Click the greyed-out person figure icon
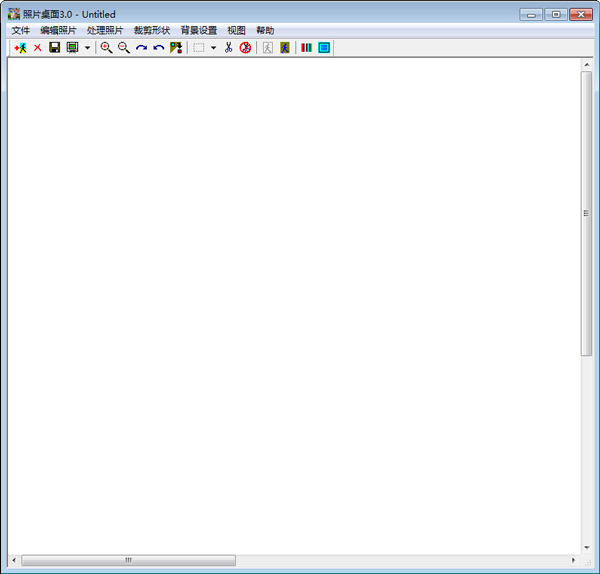Screen dimensions: 600x574 click(268, 48)
